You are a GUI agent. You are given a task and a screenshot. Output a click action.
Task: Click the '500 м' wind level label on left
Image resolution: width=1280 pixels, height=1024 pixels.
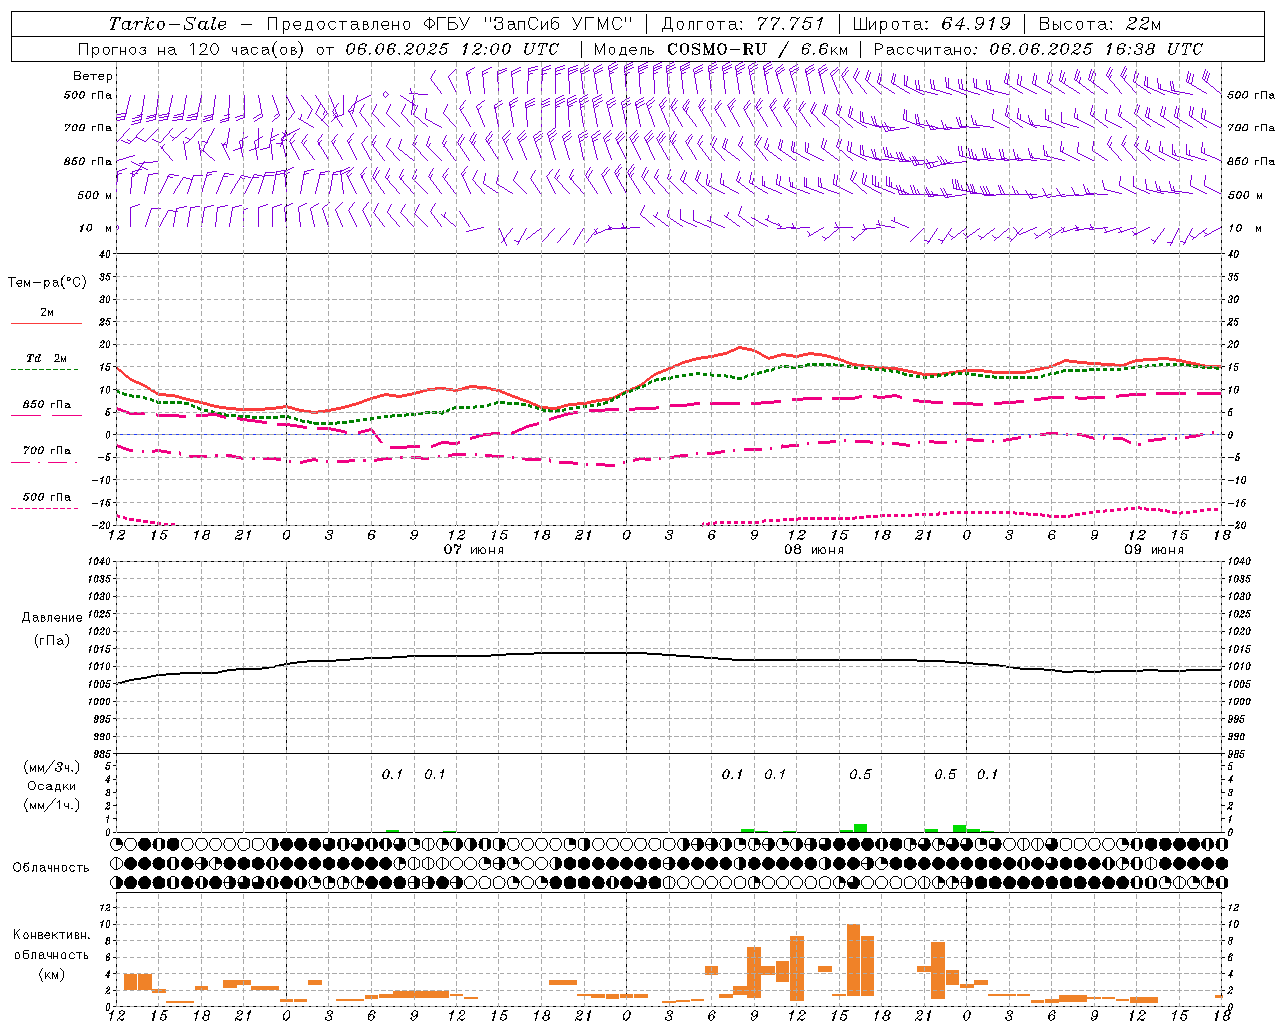[95, 195]
